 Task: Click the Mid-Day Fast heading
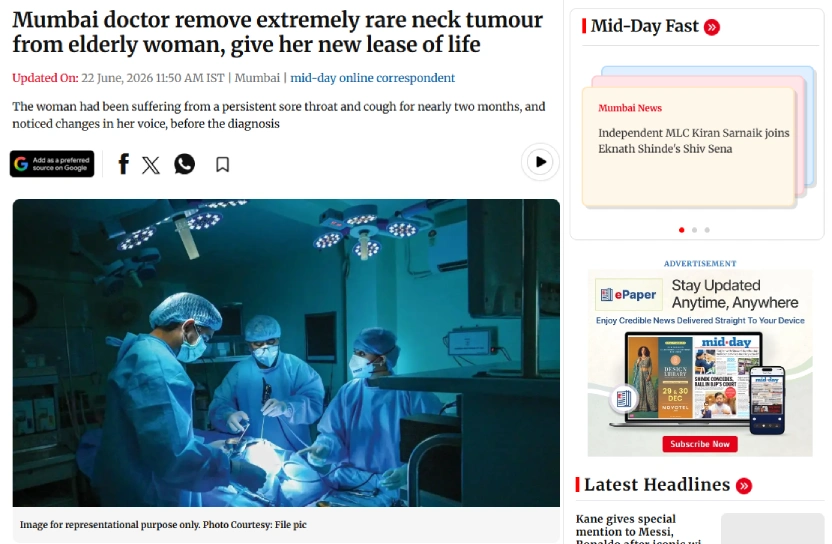click(645, 26)
